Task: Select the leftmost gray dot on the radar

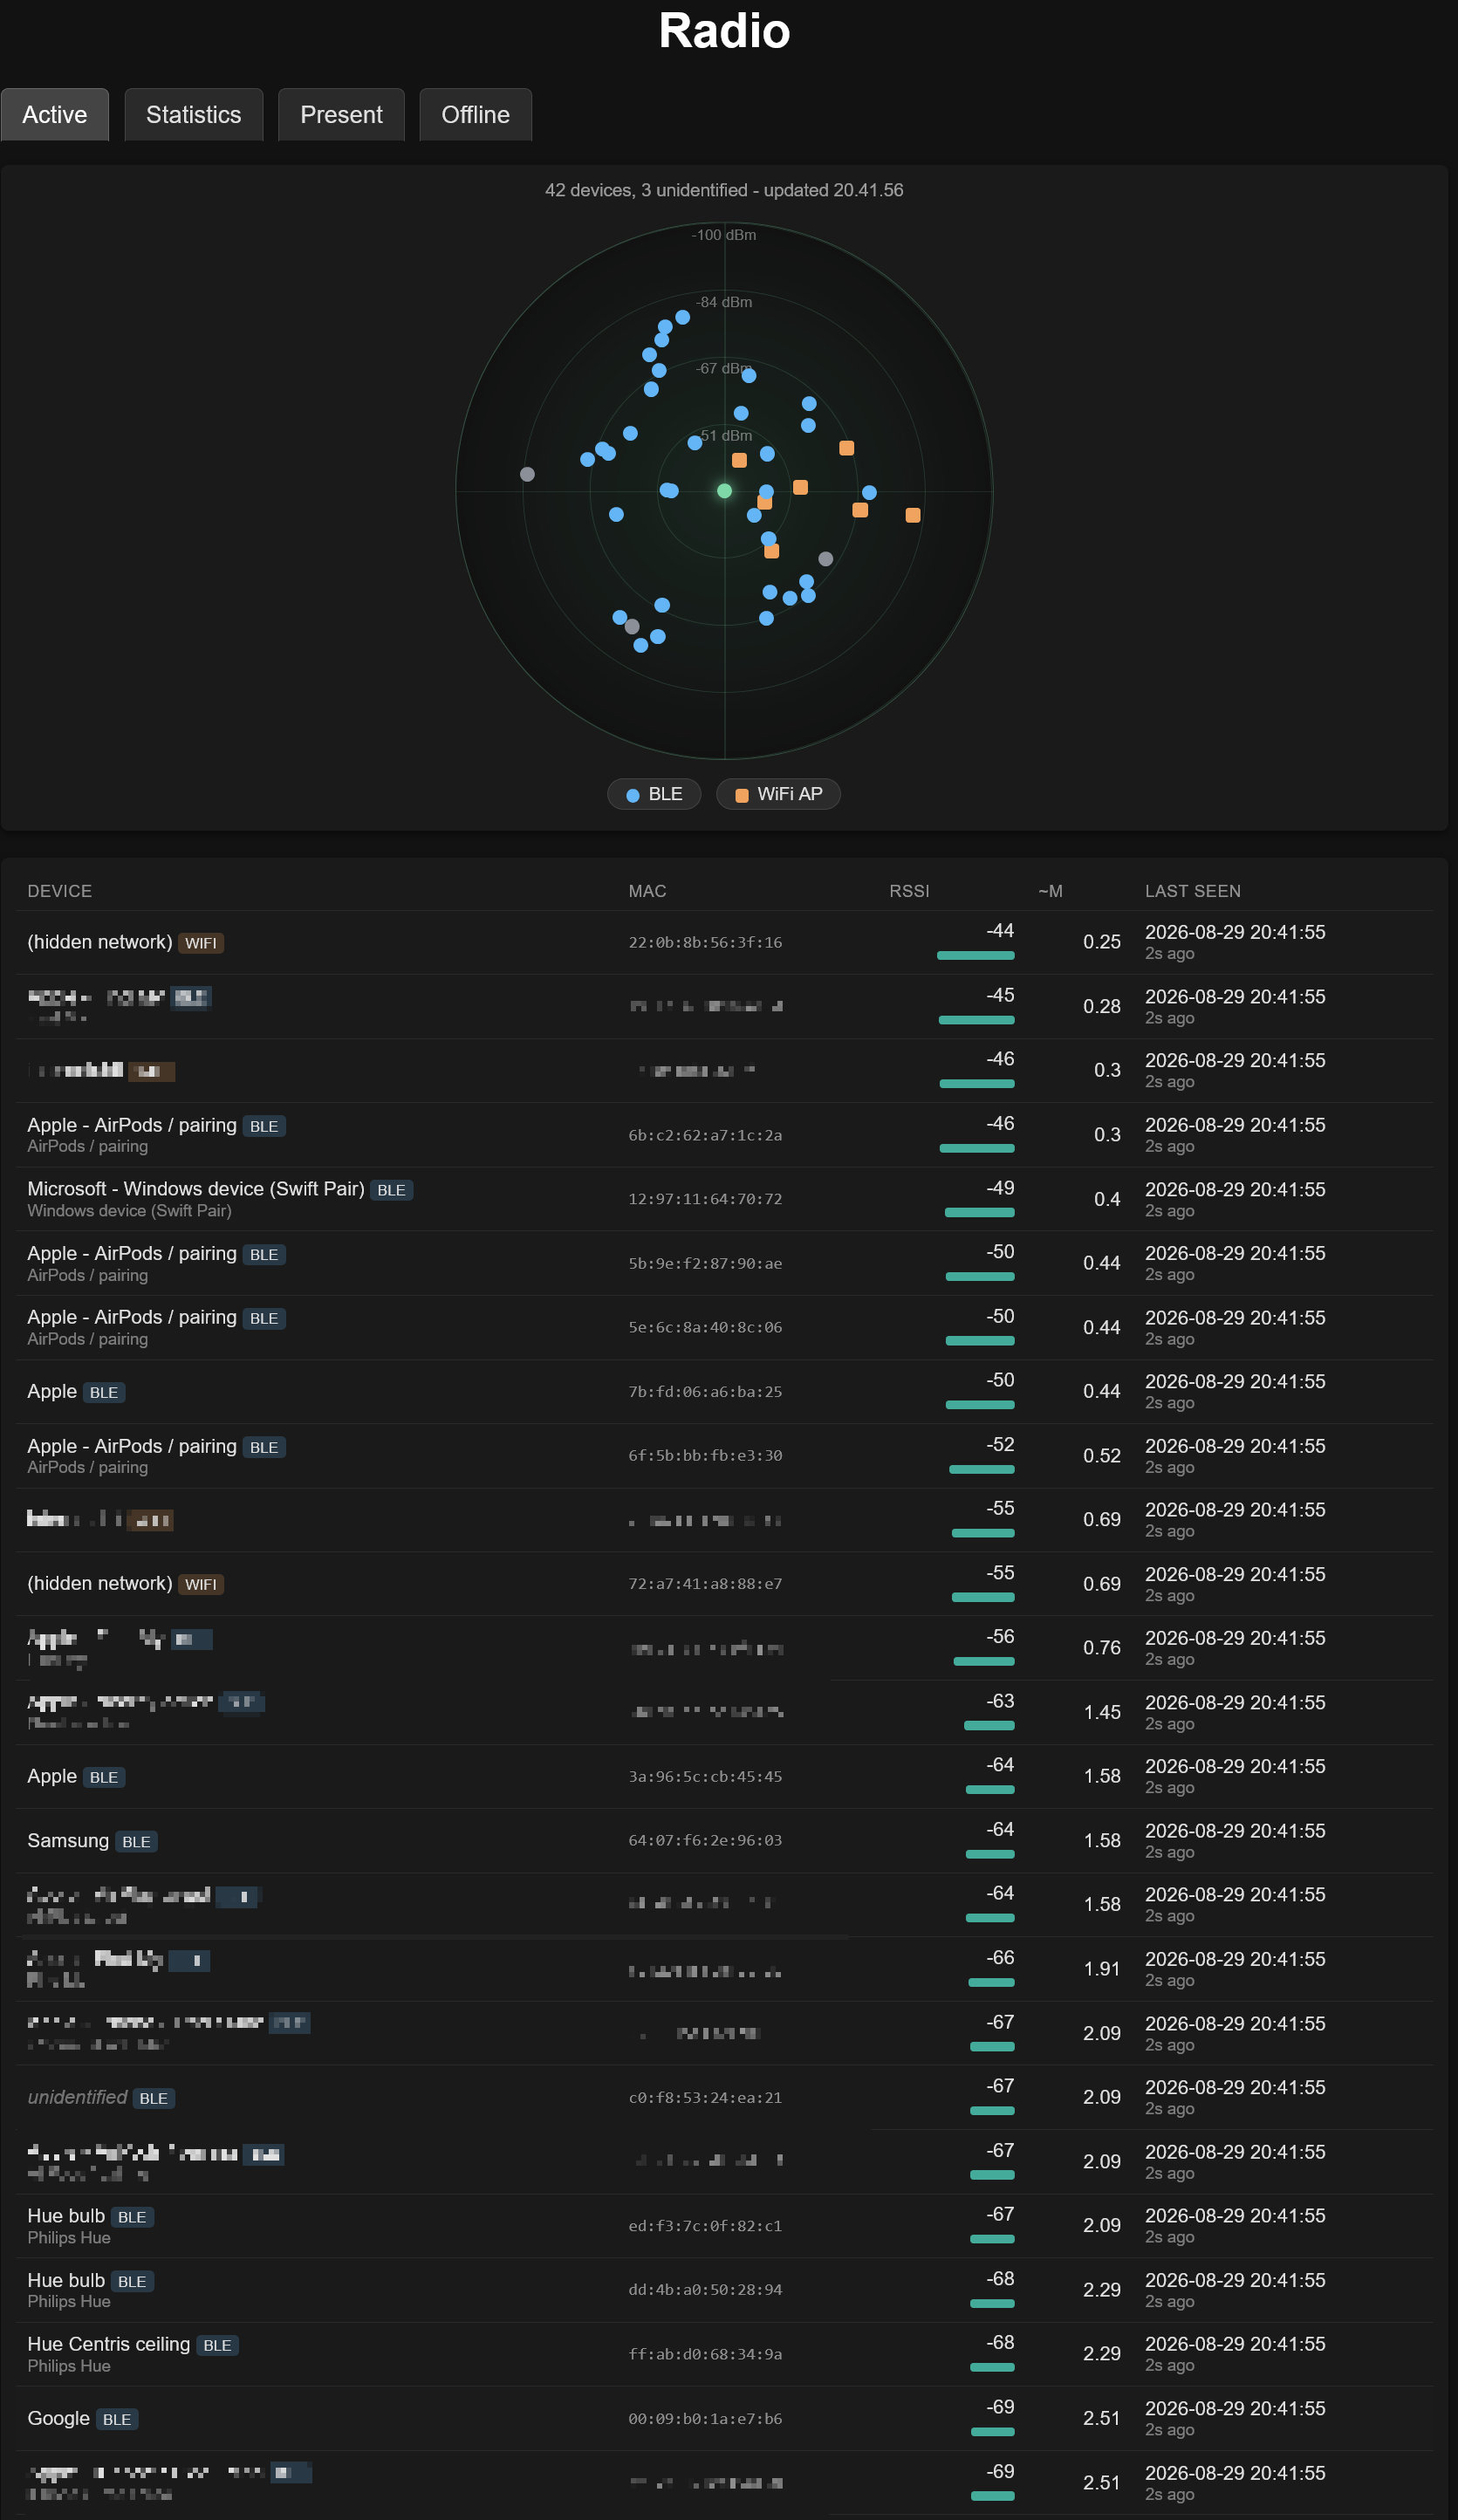Action: (527, 474)
